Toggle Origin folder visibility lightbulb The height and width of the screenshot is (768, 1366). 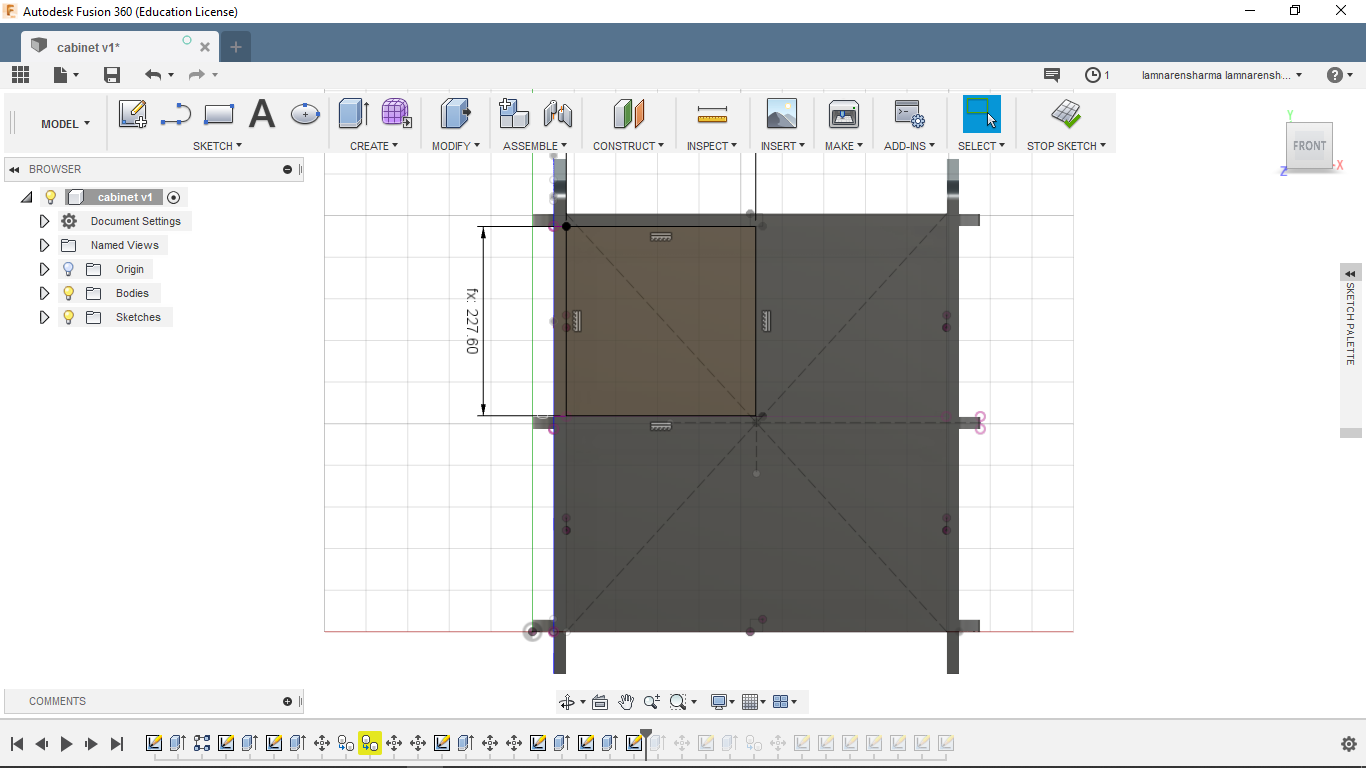[x=68, y=269]
